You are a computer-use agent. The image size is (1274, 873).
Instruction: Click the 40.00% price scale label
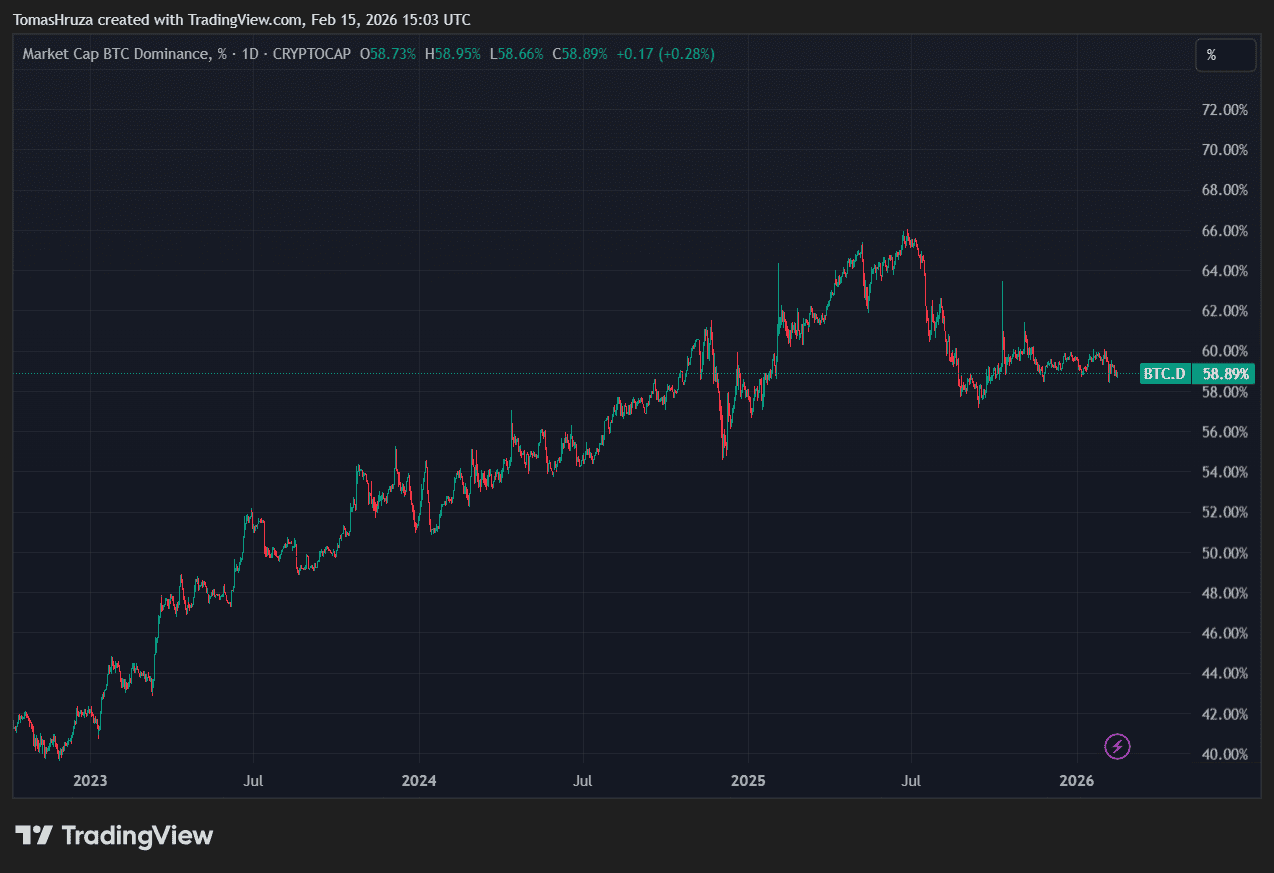(x=1224, y=754)
